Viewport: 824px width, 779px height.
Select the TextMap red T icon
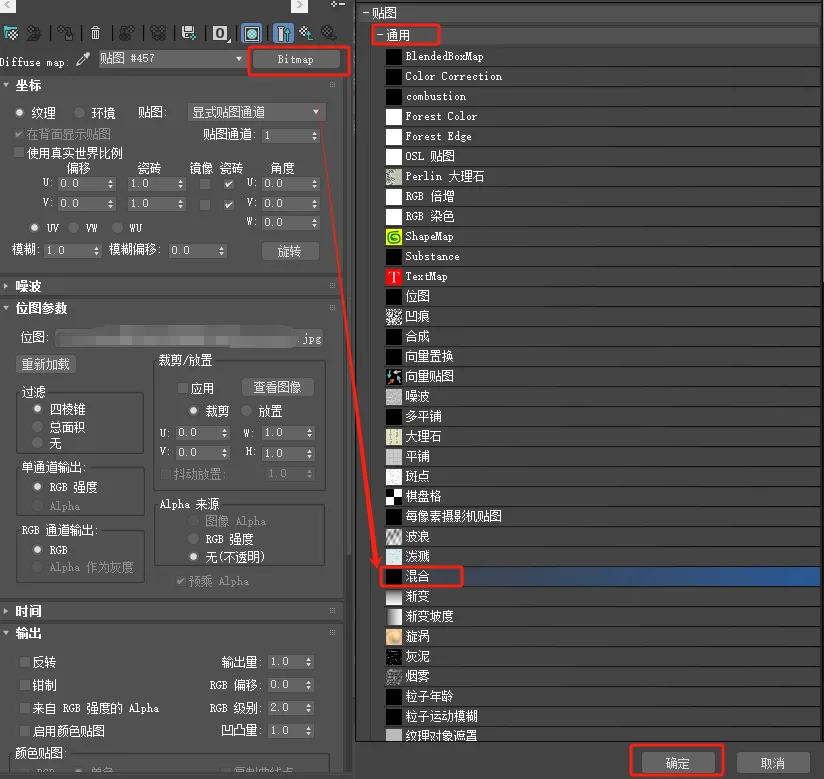click(x=394, y=277)
